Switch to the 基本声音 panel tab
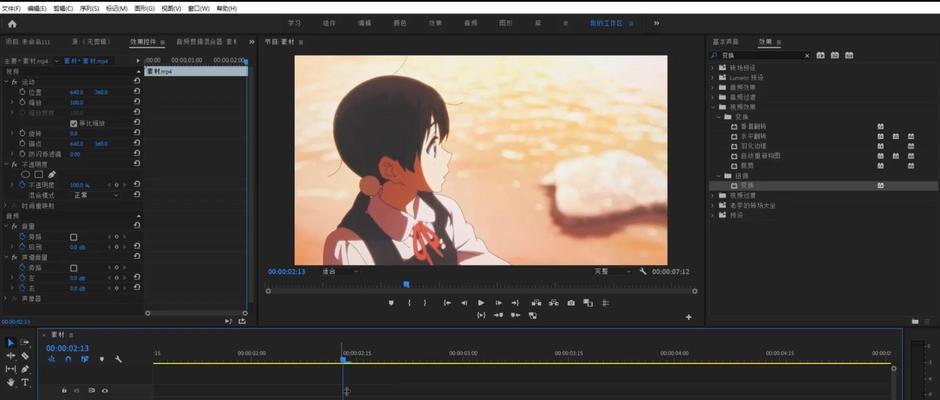940x400 pixels. 725,41
